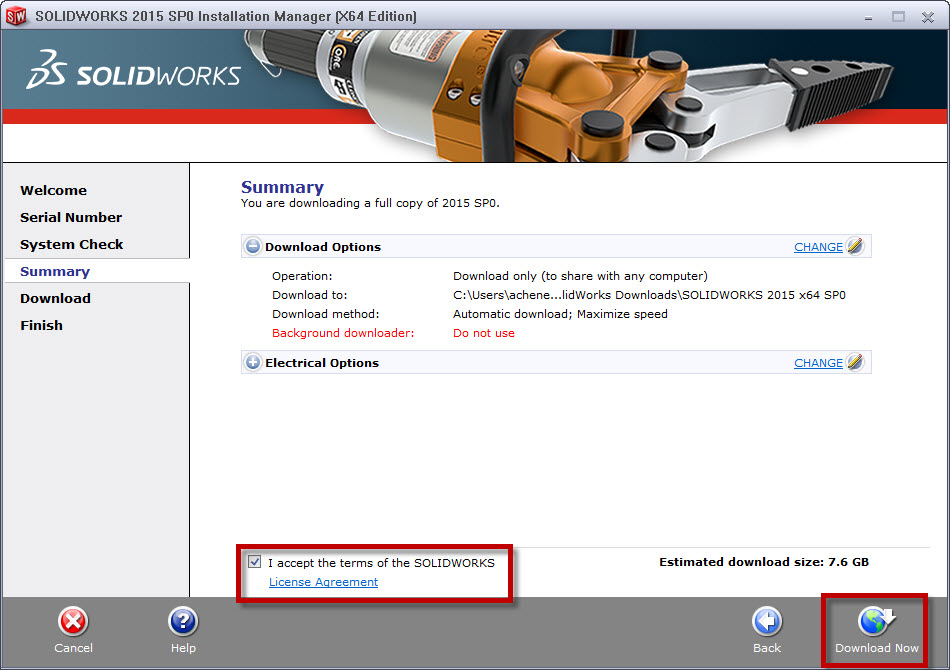The height and width of the screenshot is (670, 950).
Task: Click the 'Electrical Options' section title
Action: coord(322,363)
